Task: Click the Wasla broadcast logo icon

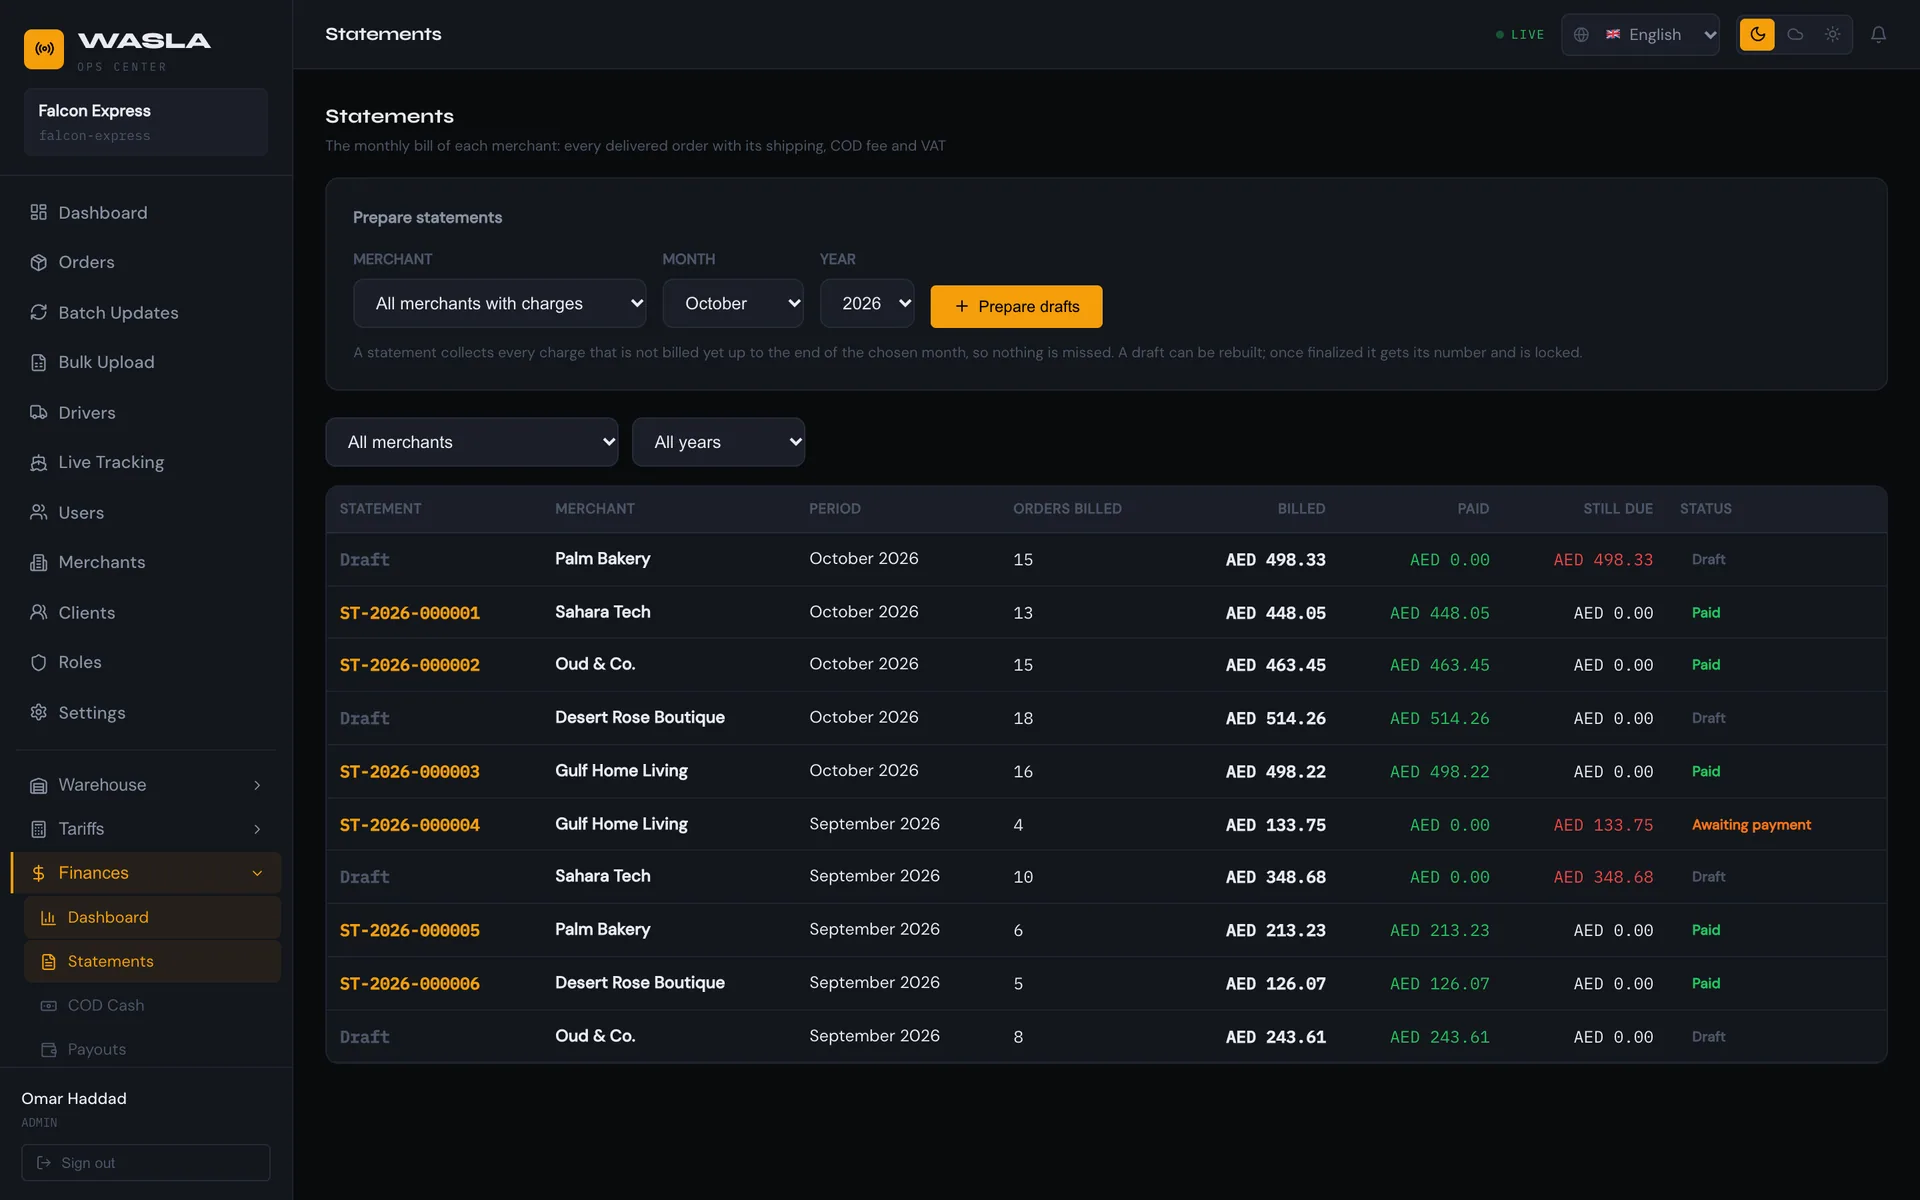Action: (44, 49)
